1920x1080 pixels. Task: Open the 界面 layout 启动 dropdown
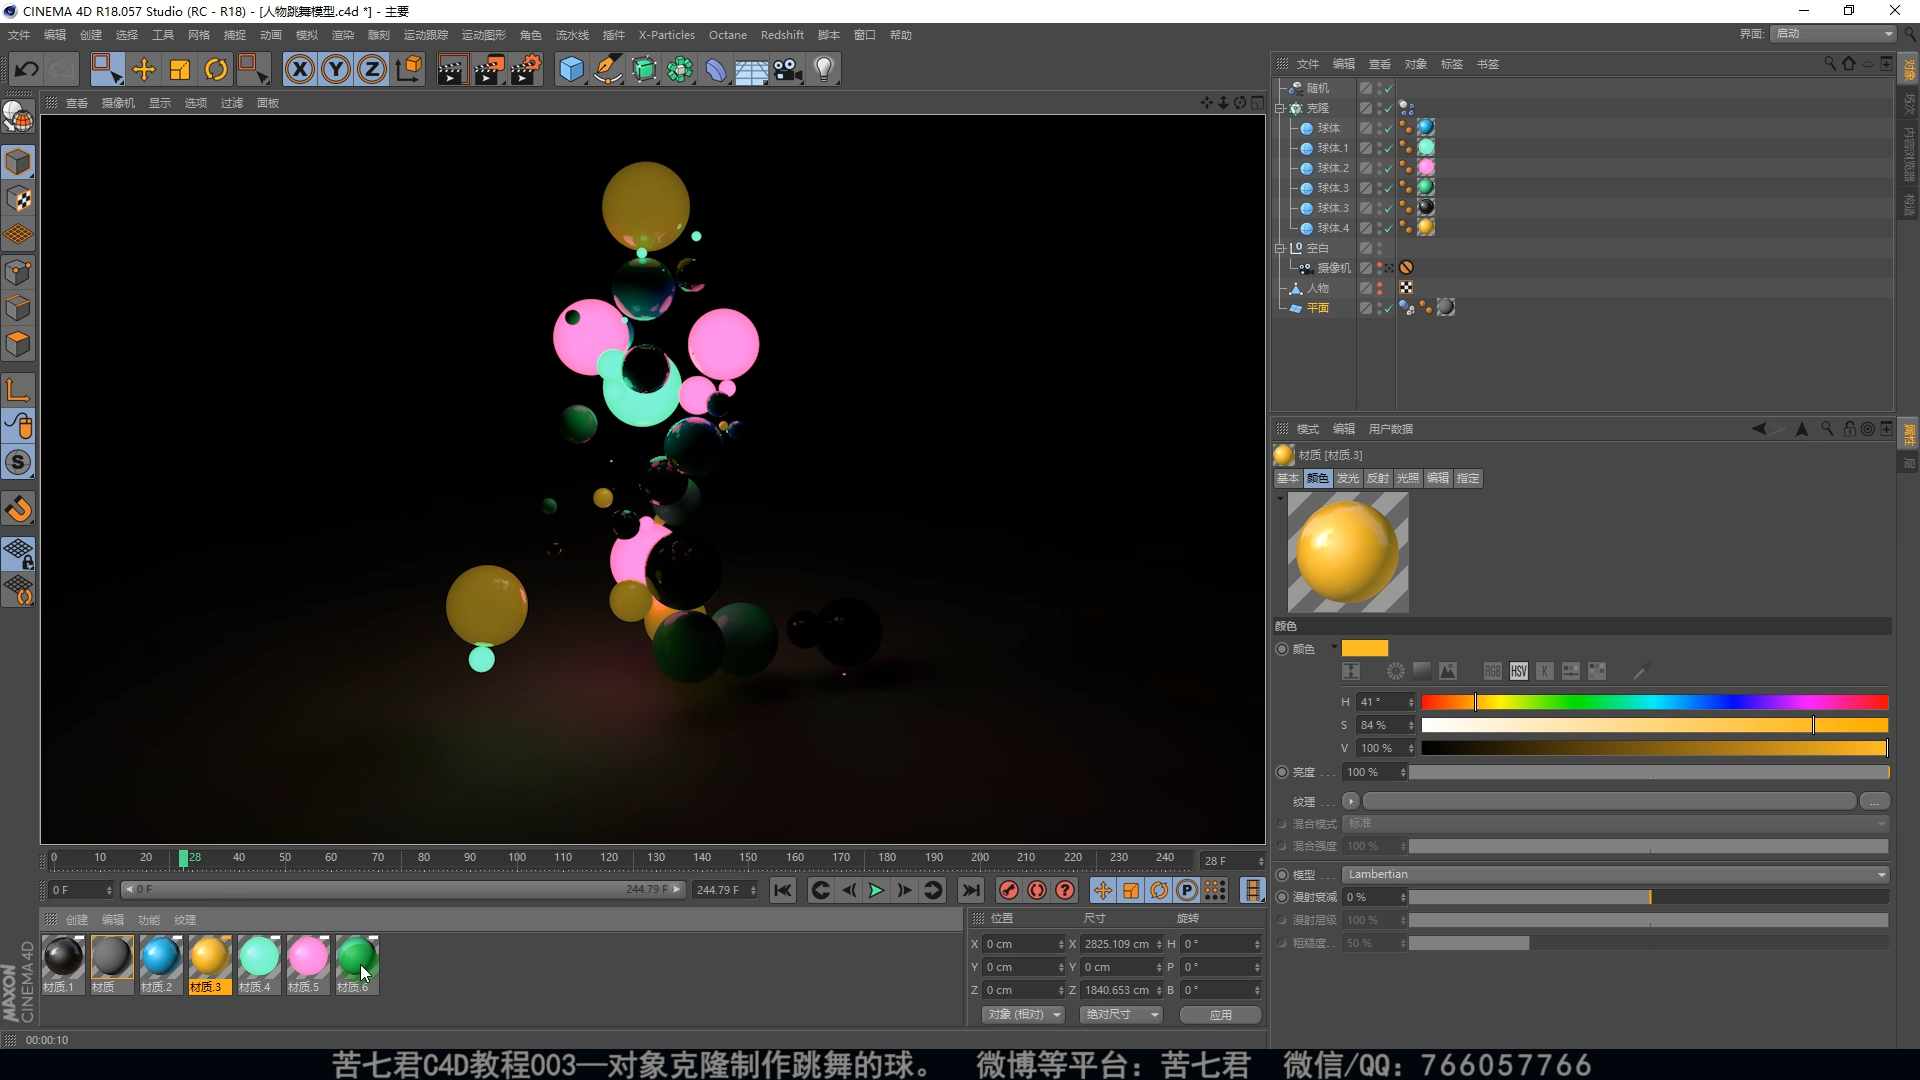point(1834,34)
